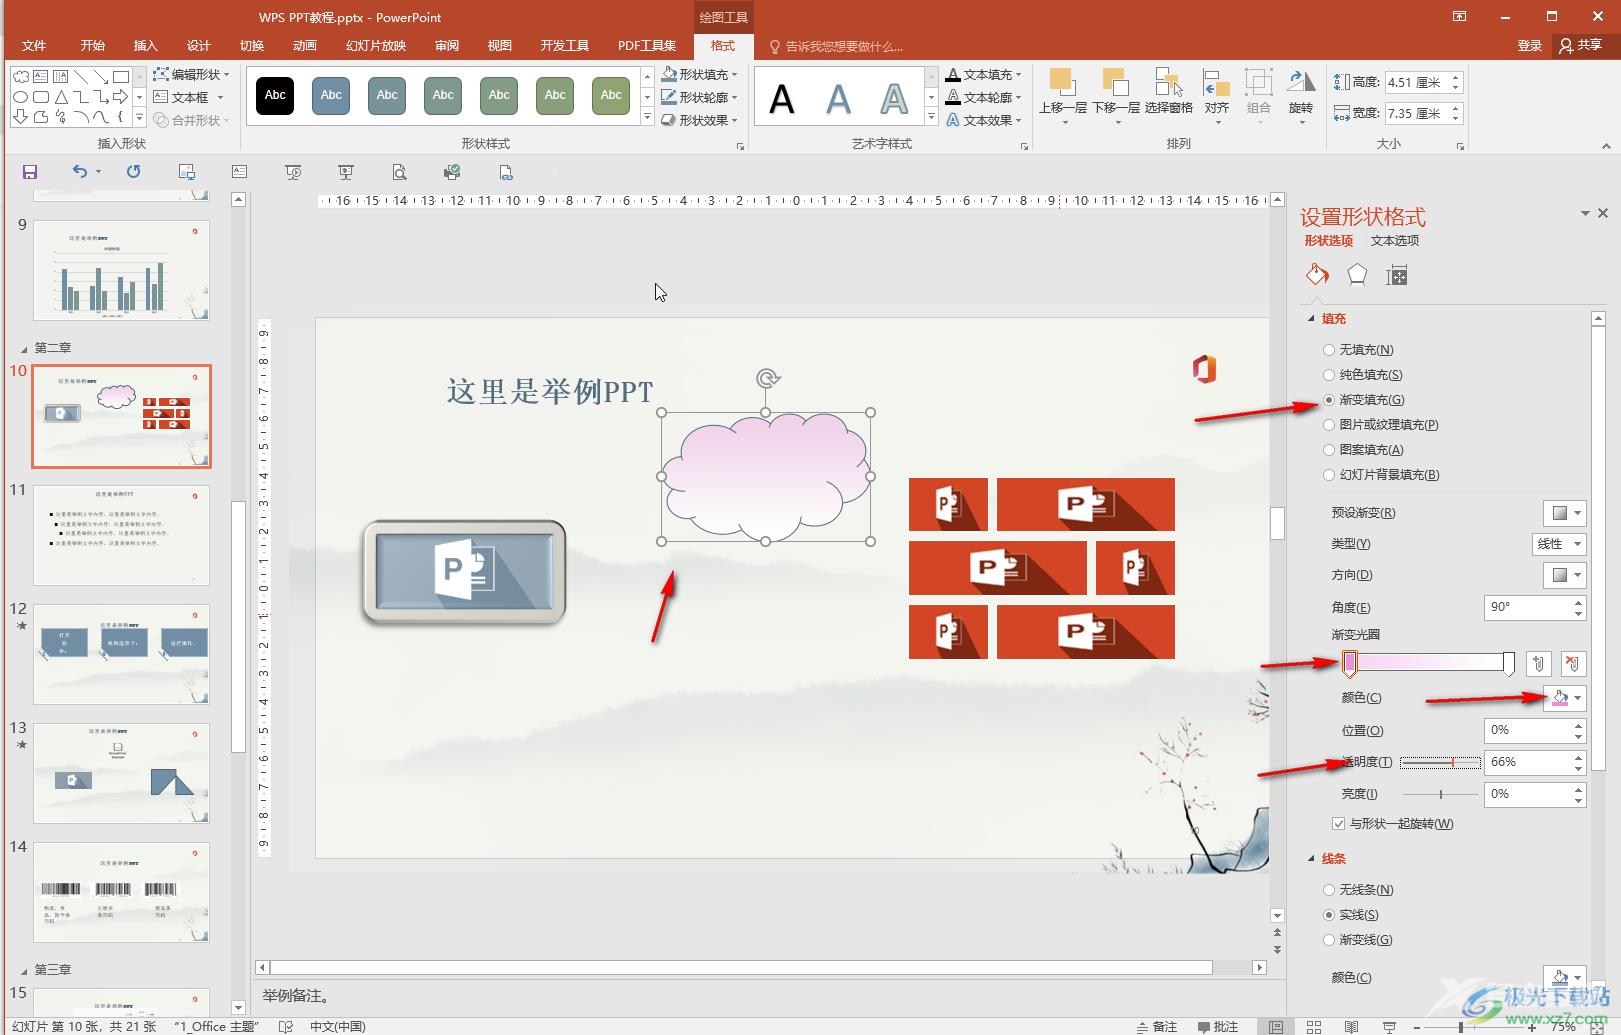Screen dimensions: 1621x1035
Task: Open the 文件 (File) menu
Action: 34,46
